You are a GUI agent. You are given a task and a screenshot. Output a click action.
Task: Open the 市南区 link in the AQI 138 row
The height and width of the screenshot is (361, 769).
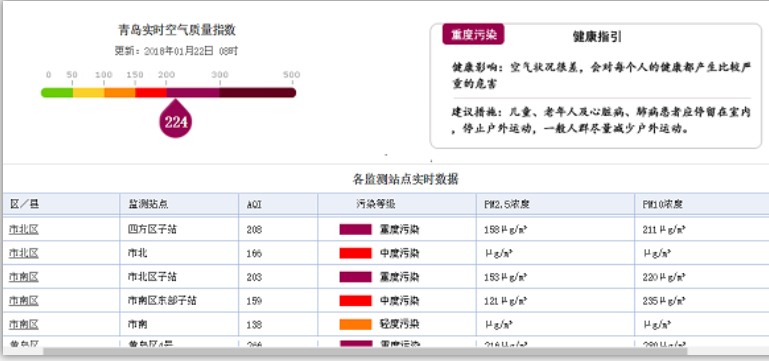tap(24, 324)
